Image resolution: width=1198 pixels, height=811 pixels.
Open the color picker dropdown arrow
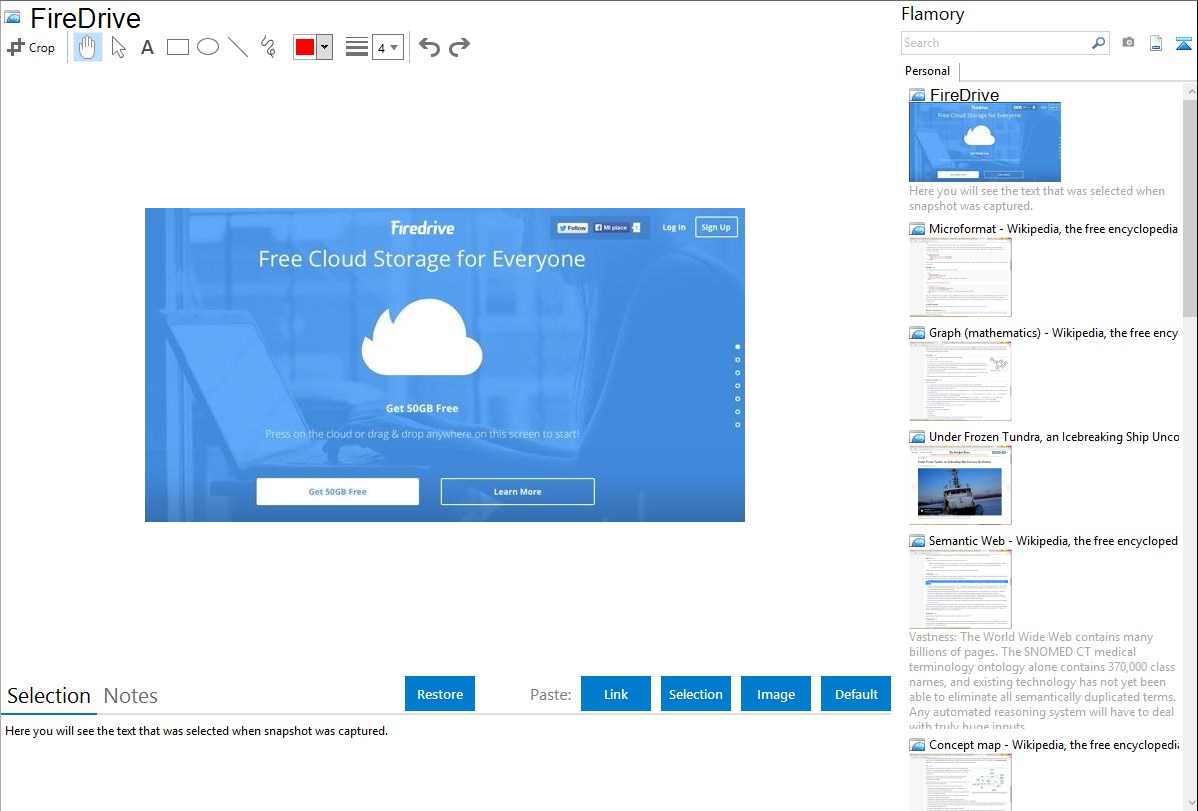[x=324, y=47]
